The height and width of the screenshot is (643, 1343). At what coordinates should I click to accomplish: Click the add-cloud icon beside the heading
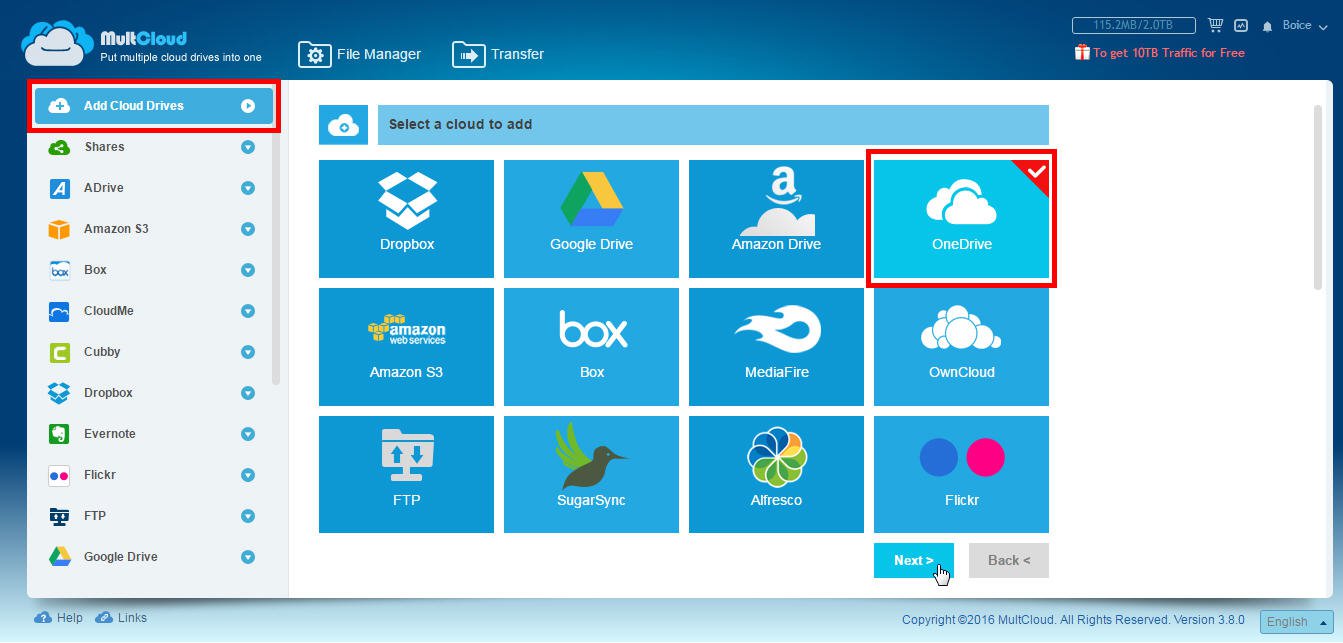(343, 125)
